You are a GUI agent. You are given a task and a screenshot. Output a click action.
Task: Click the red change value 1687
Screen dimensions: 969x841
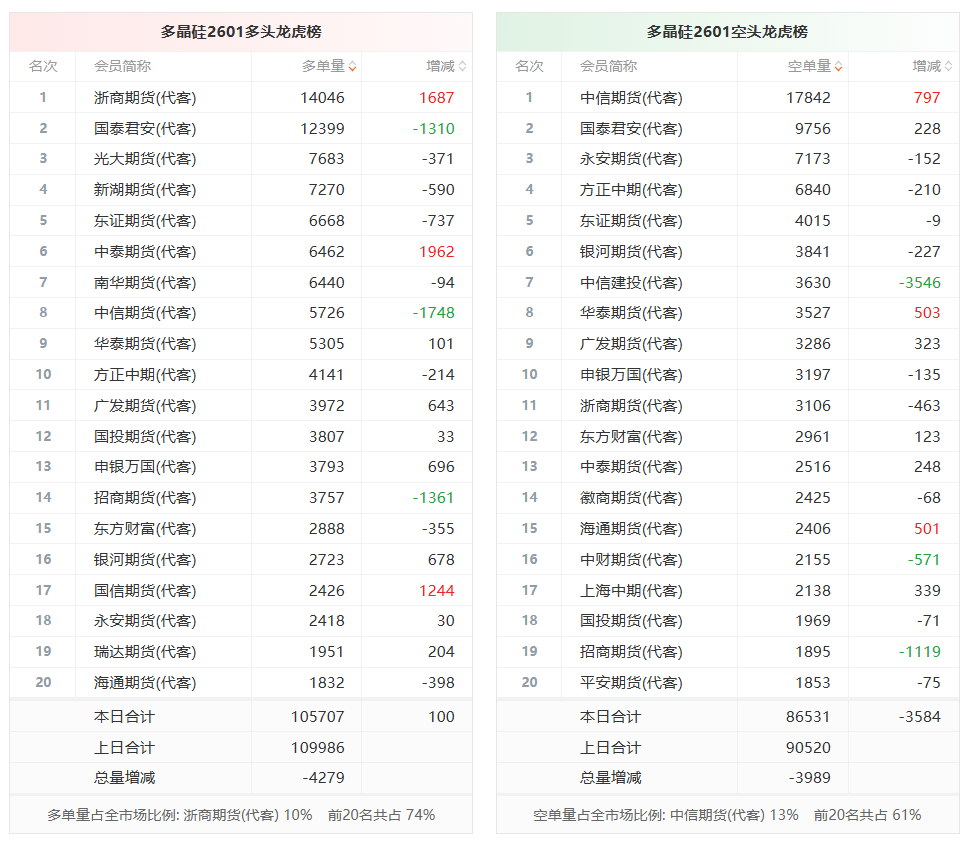(436, 98)
